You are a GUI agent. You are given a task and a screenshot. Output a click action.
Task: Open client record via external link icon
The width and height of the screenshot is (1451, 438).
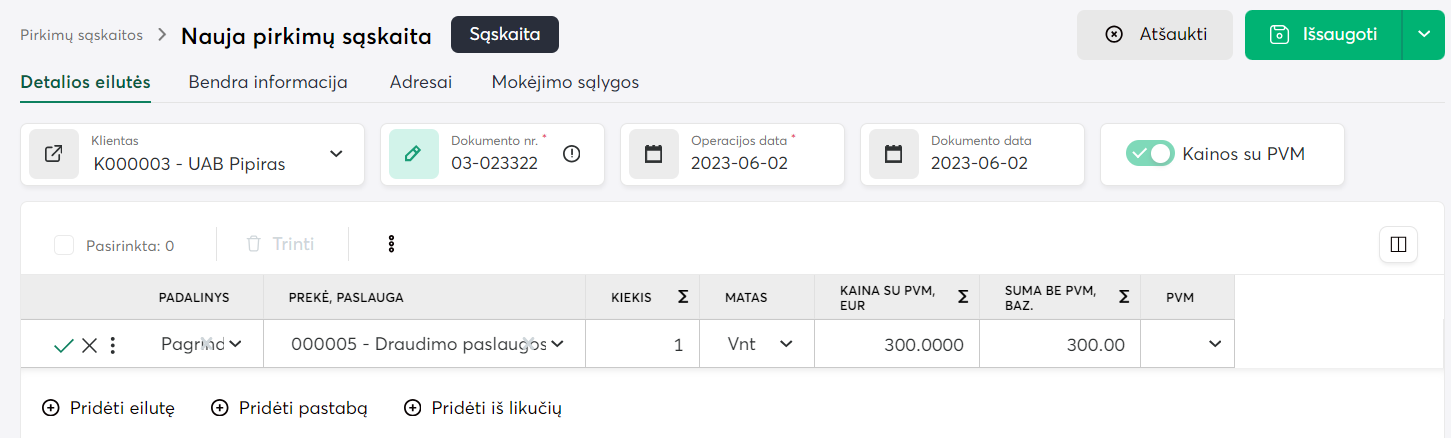pyautogui.click(x=54, y=154)
